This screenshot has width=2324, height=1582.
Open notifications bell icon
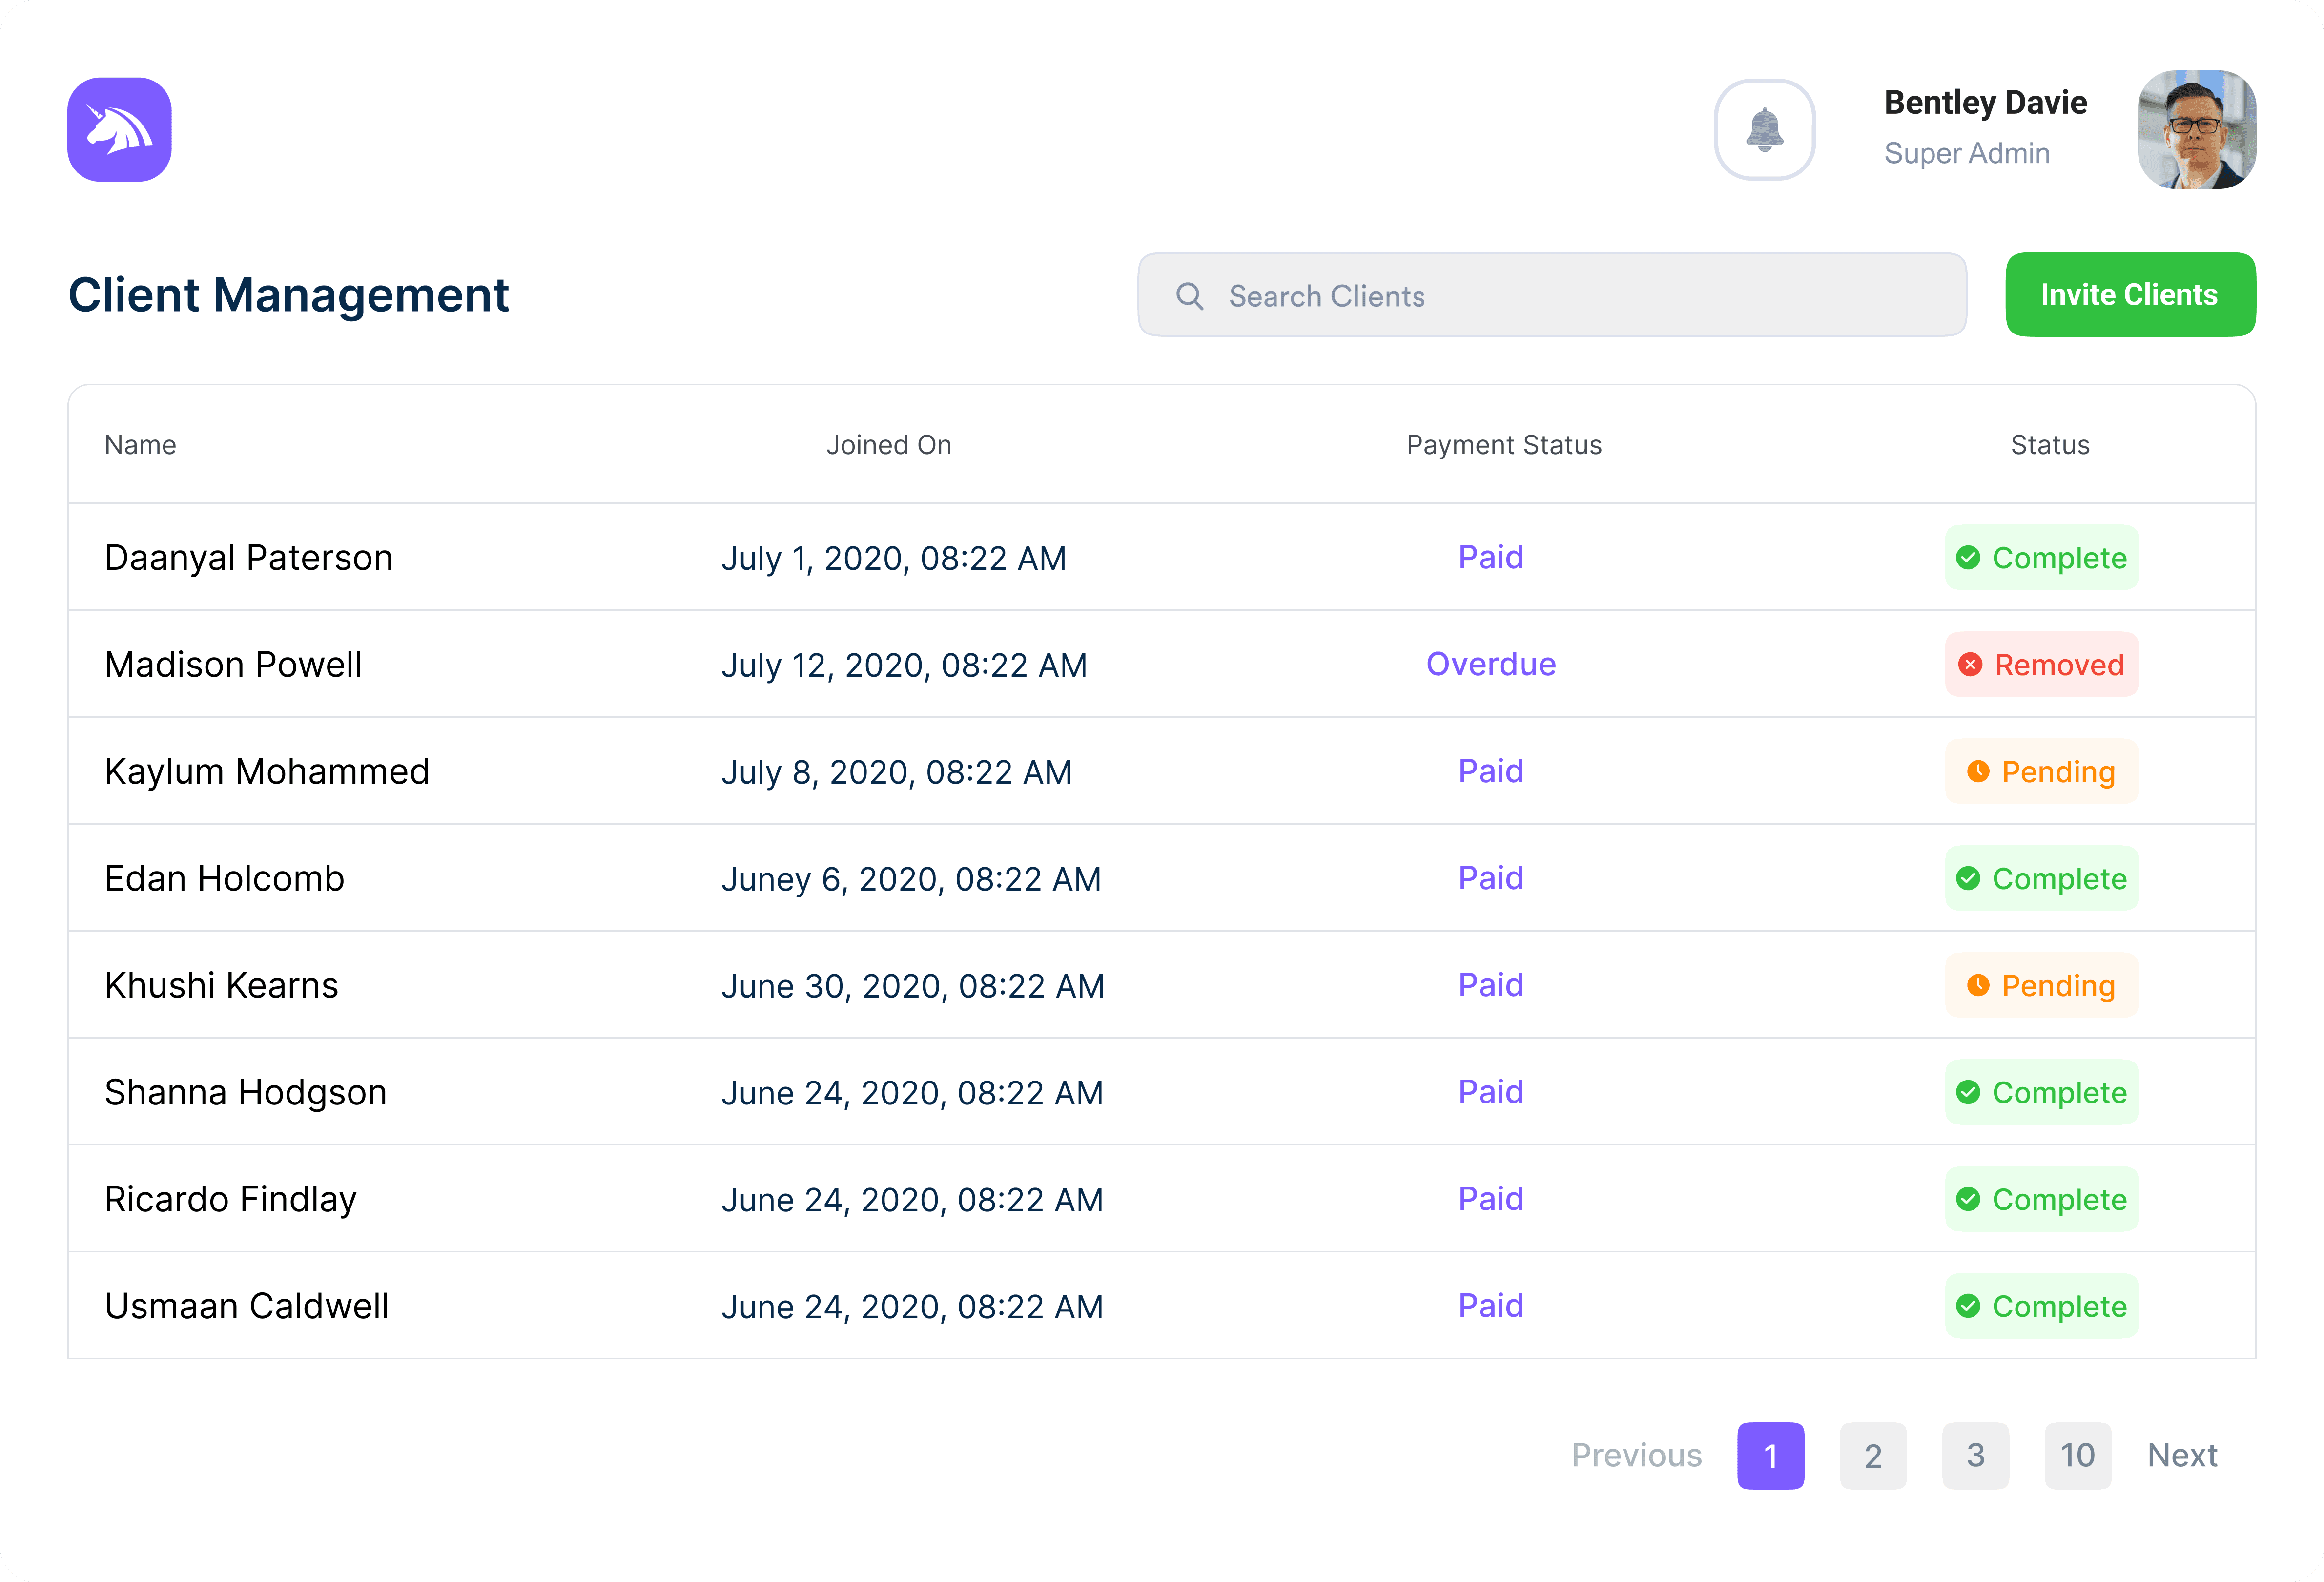click(1764, 130)
